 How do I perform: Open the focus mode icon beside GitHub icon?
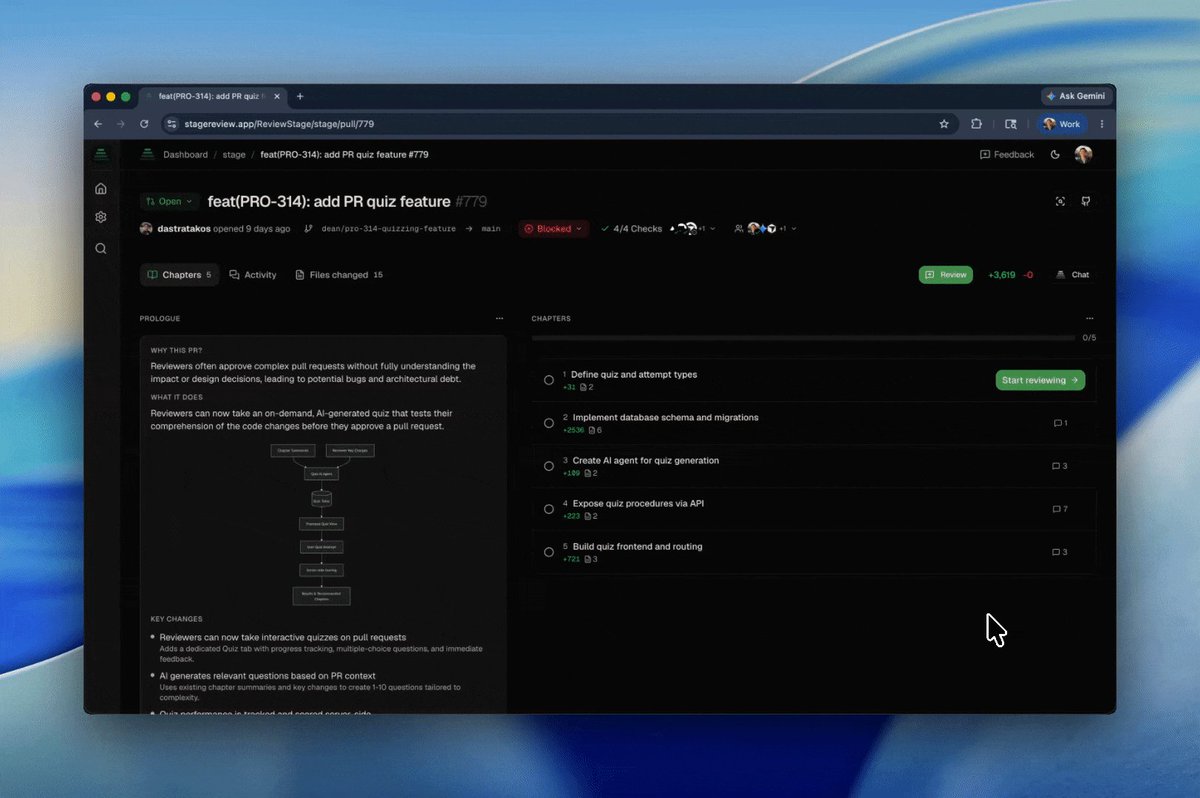[x=1060, y=201]
